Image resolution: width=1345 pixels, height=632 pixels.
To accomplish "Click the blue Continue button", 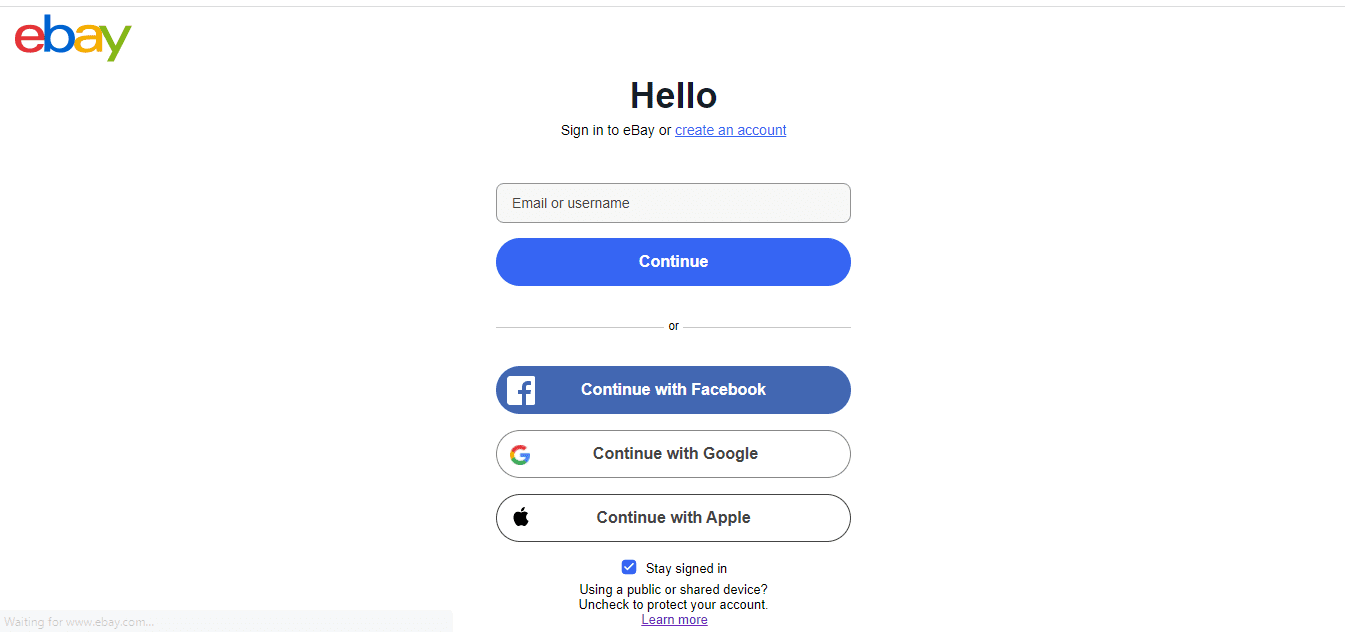I will pos(673,262).
